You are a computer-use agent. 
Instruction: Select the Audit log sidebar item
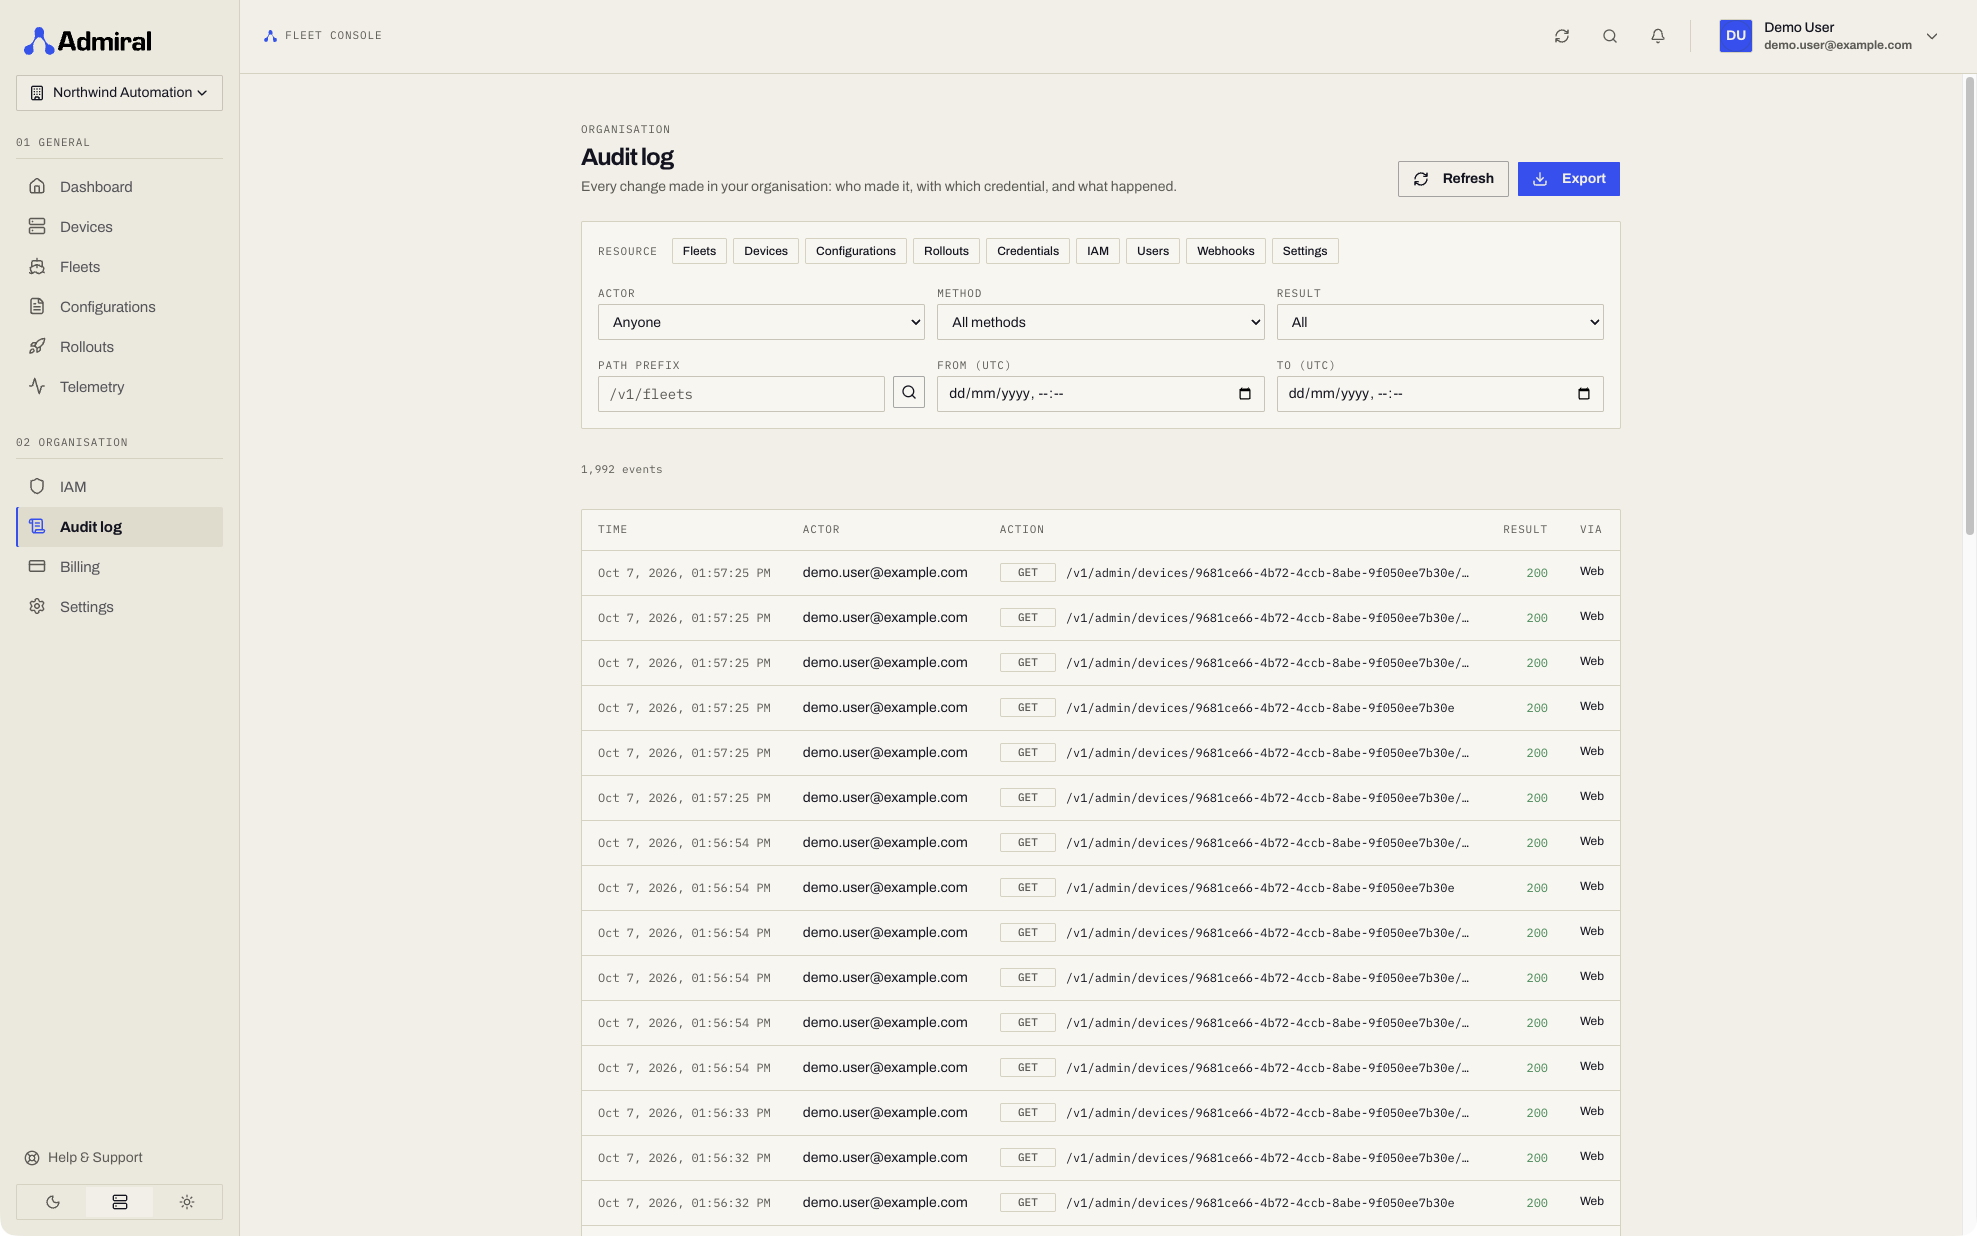click(x=120, y=527)
